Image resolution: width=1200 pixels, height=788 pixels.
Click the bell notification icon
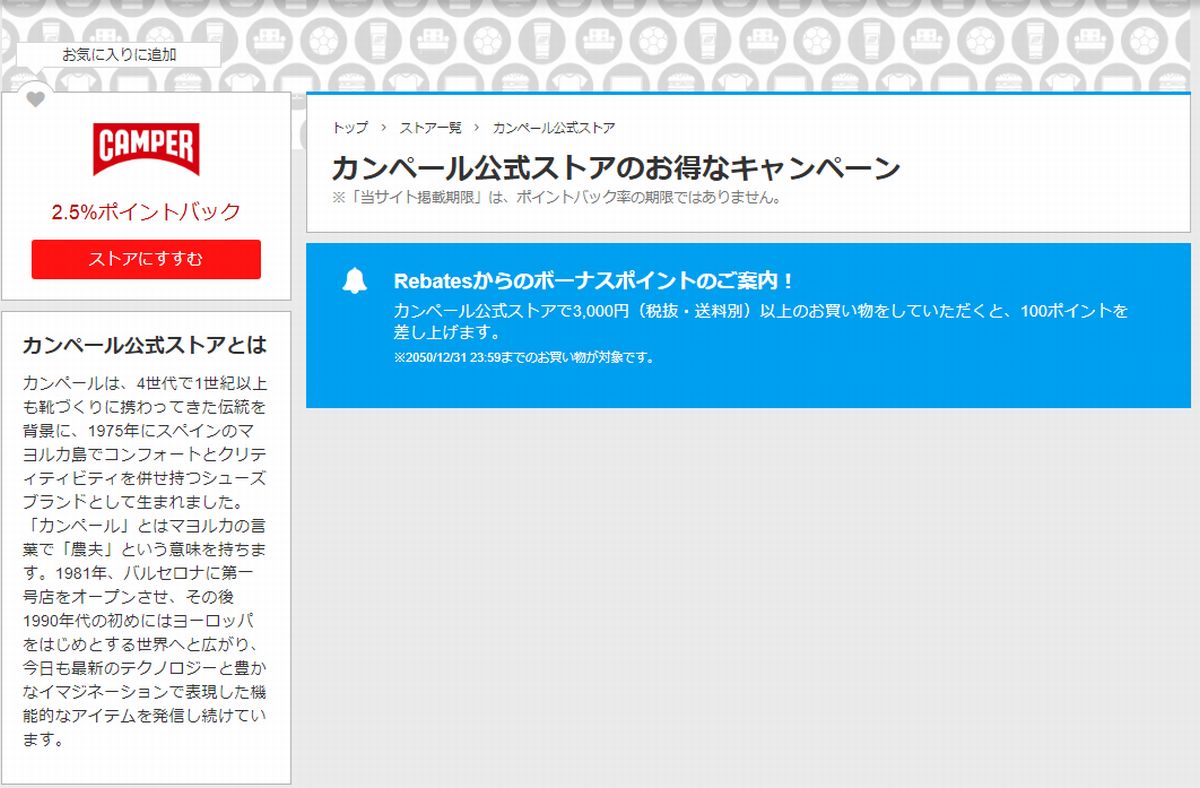[x=355, y=281]
